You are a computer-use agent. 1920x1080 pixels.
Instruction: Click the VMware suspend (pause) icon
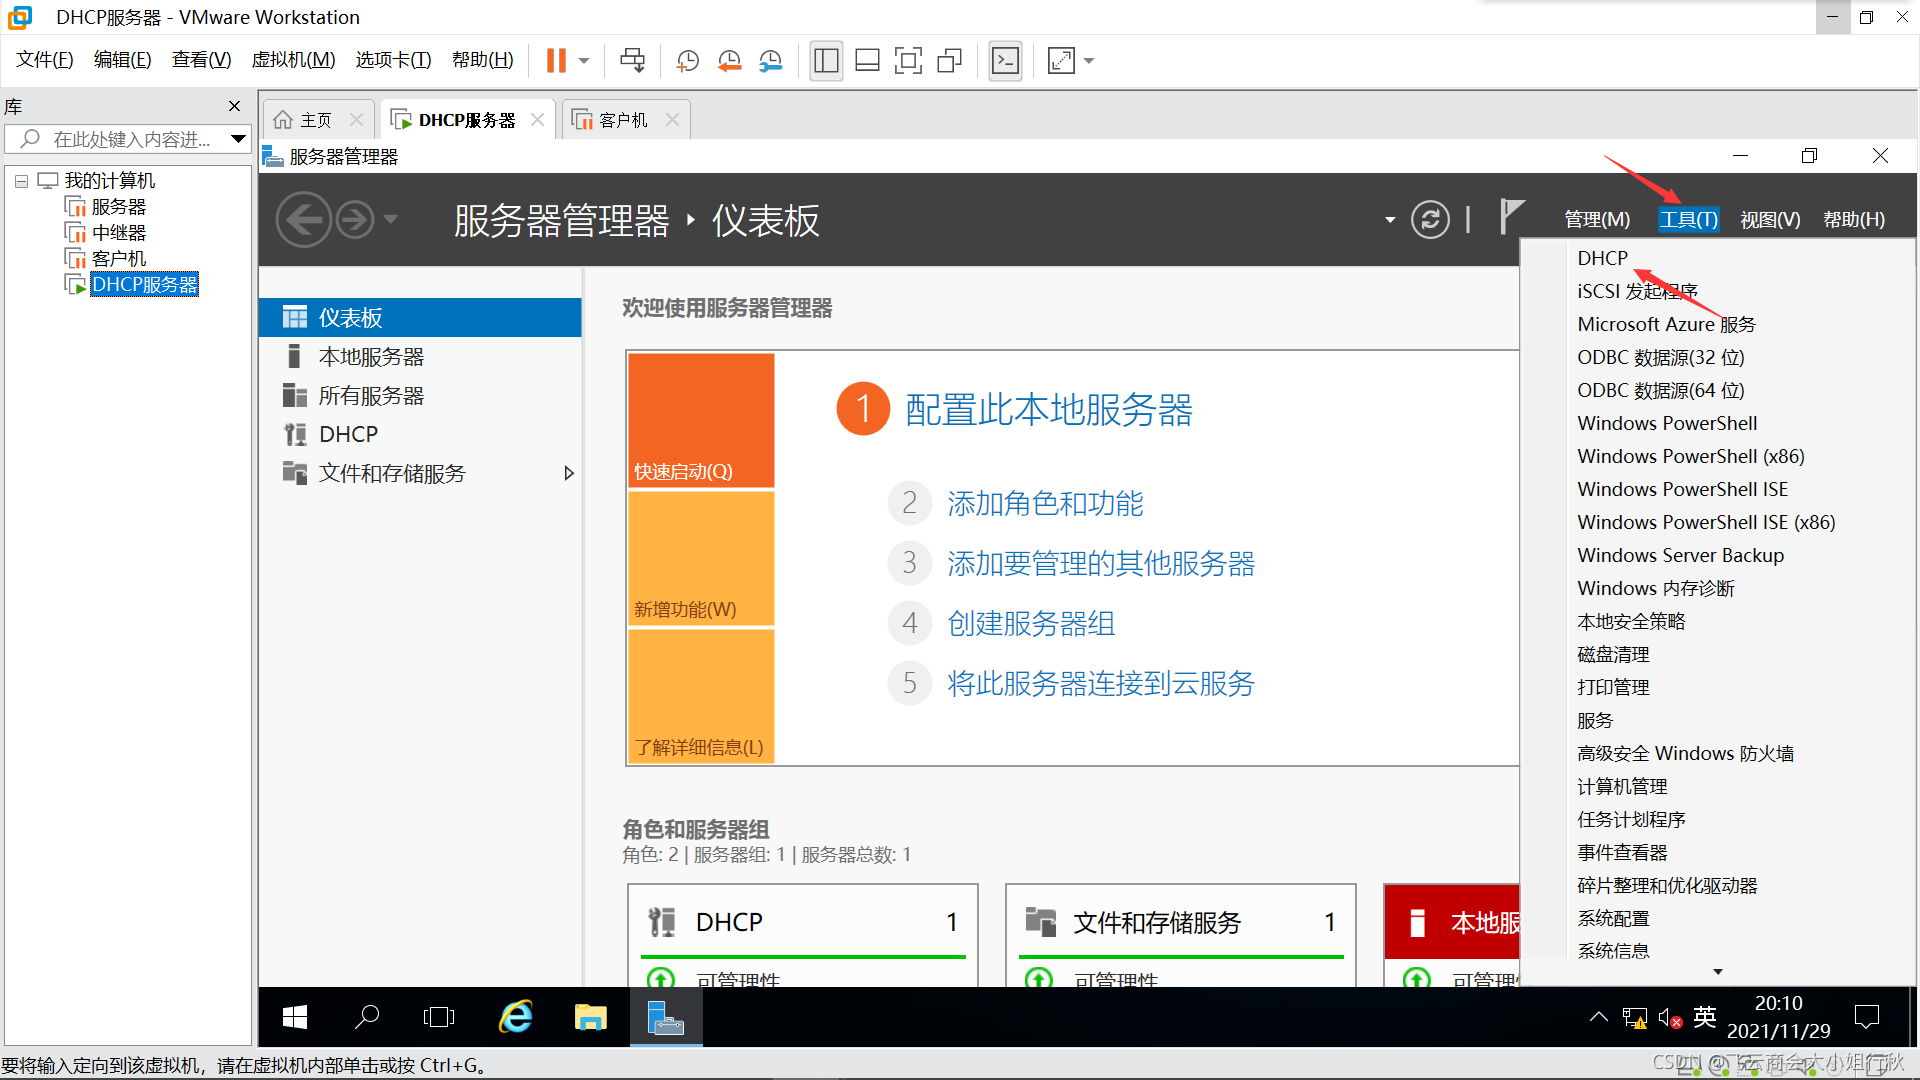556,61
